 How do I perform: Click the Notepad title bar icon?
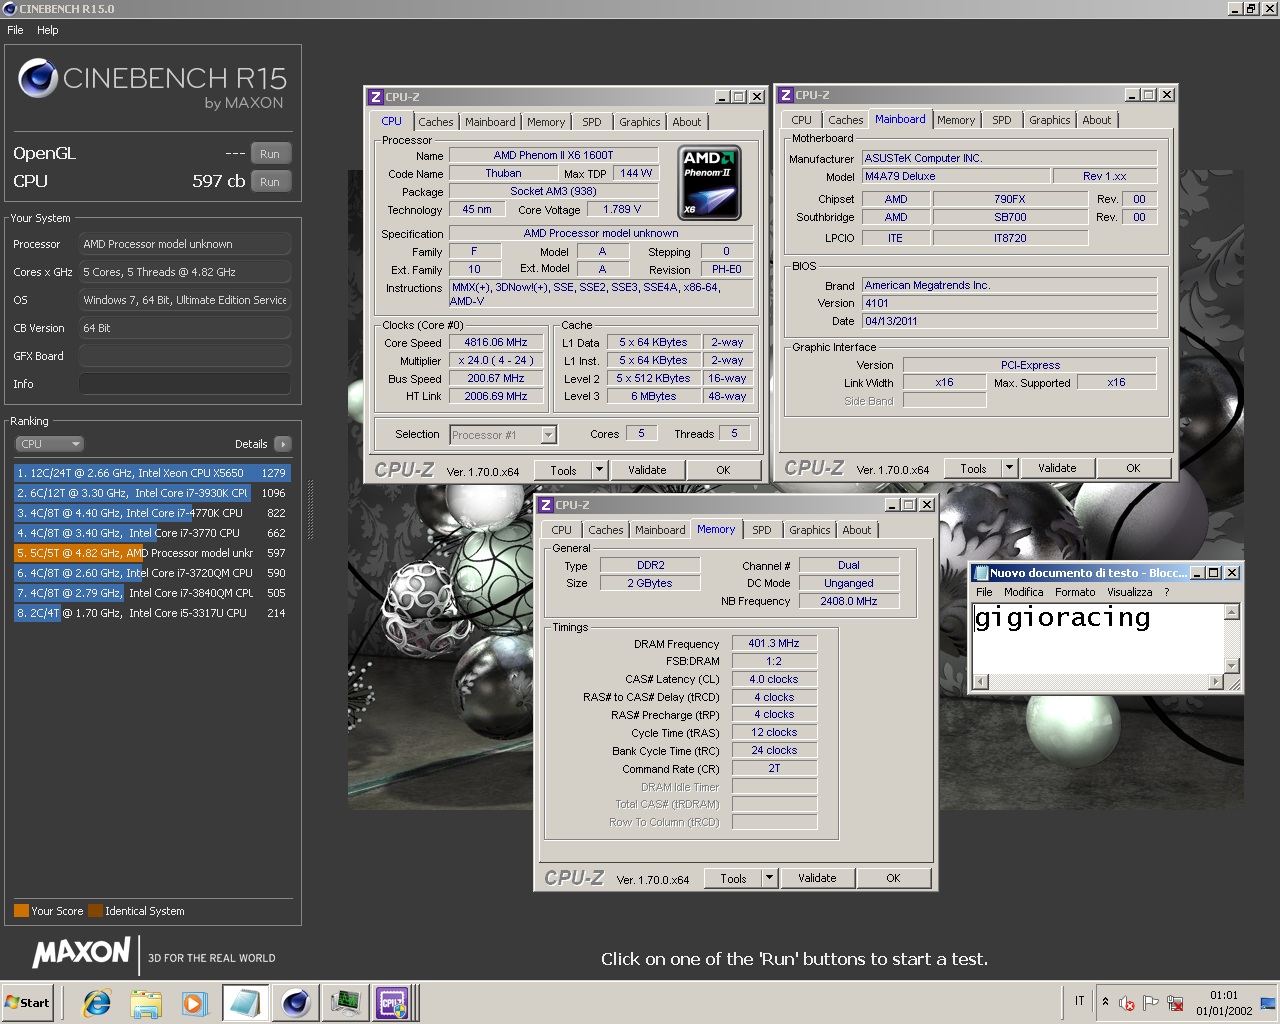coord(980,573)
